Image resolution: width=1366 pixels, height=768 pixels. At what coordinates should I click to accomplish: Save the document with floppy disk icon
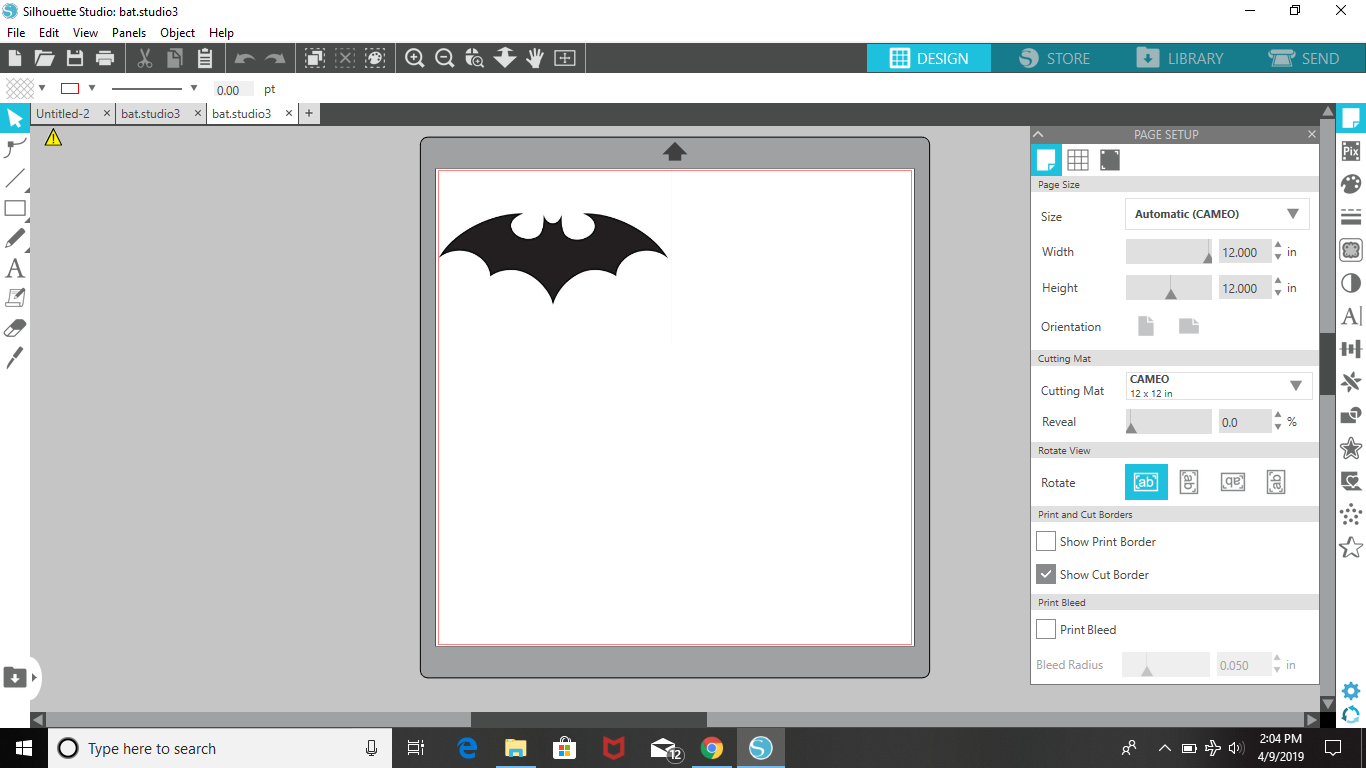(x=74, y=58)
